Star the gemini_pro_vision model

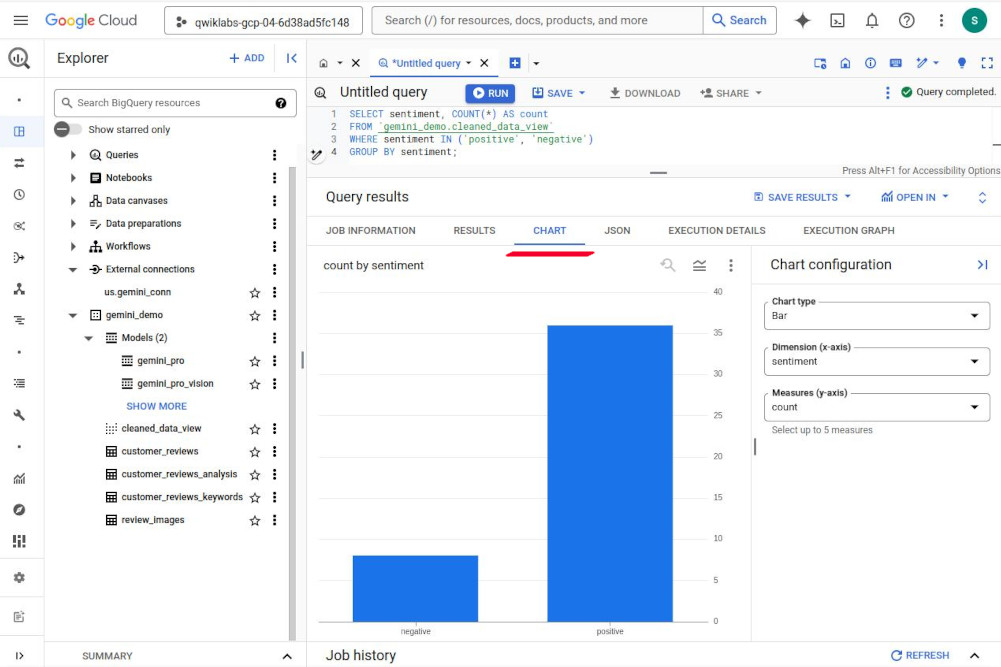255,384
